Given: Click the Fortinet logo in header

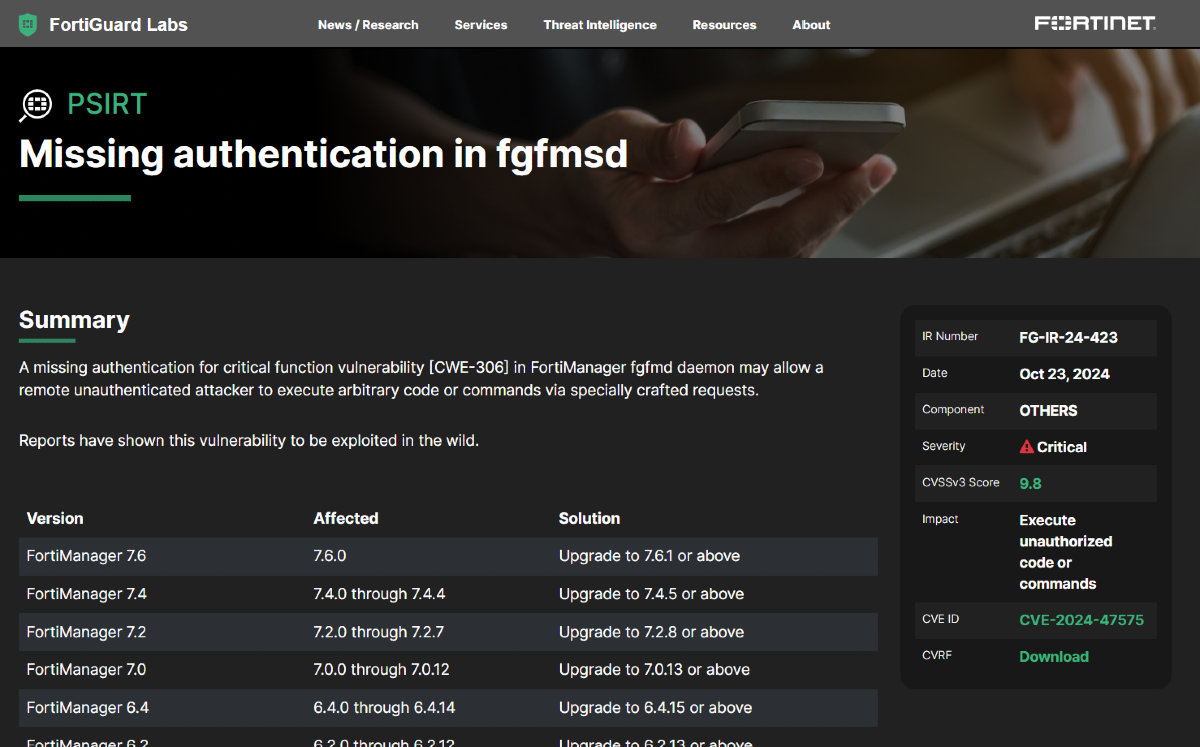Looking at the screenshot, I should coord(1095,23).
